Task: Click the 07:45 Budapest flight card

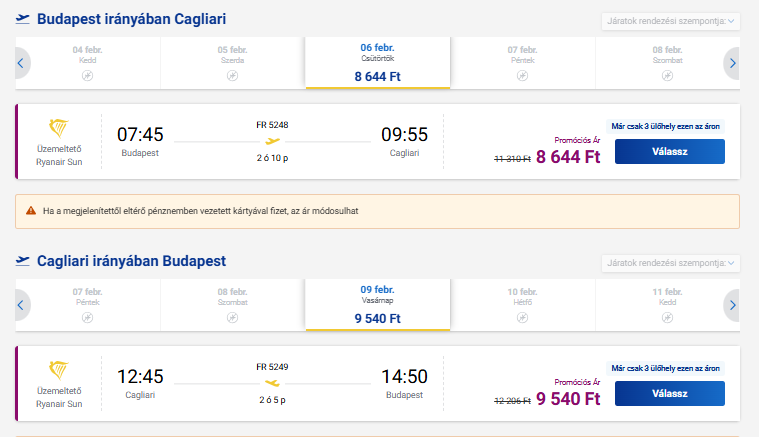Action: (x=378, y=141)
